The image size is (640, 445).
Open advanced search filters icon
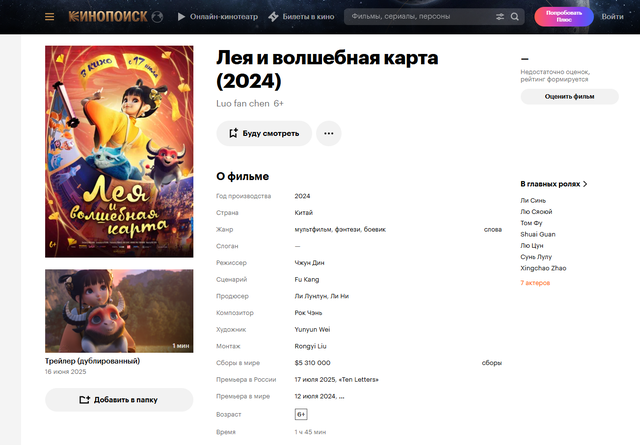[500, 17]
